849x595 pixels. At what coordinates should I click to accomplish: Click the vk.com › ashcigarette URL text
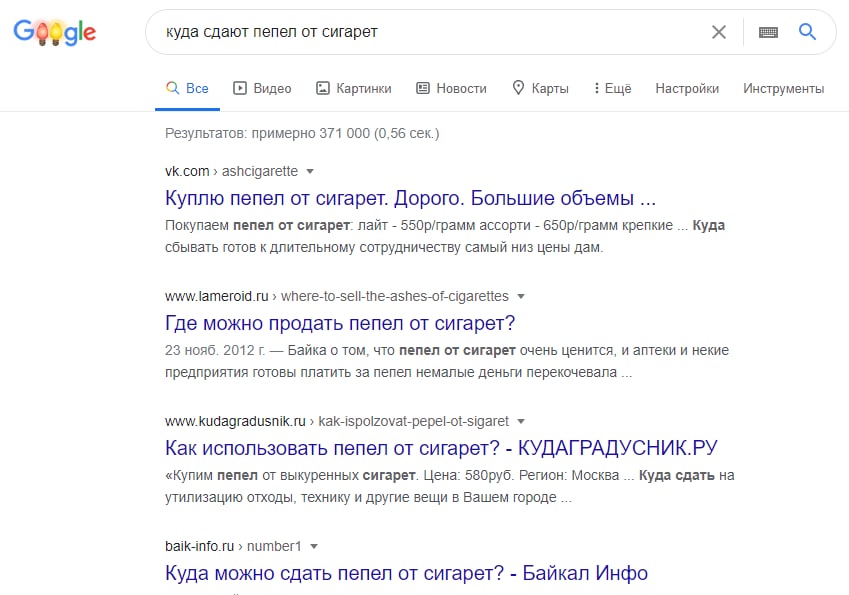[231, 171]
